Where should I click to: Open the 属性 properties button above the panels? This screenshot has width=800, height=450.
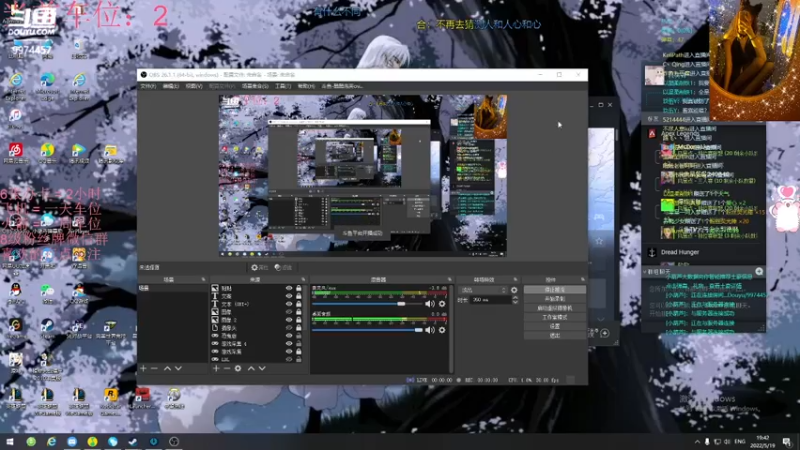[260, 267]
